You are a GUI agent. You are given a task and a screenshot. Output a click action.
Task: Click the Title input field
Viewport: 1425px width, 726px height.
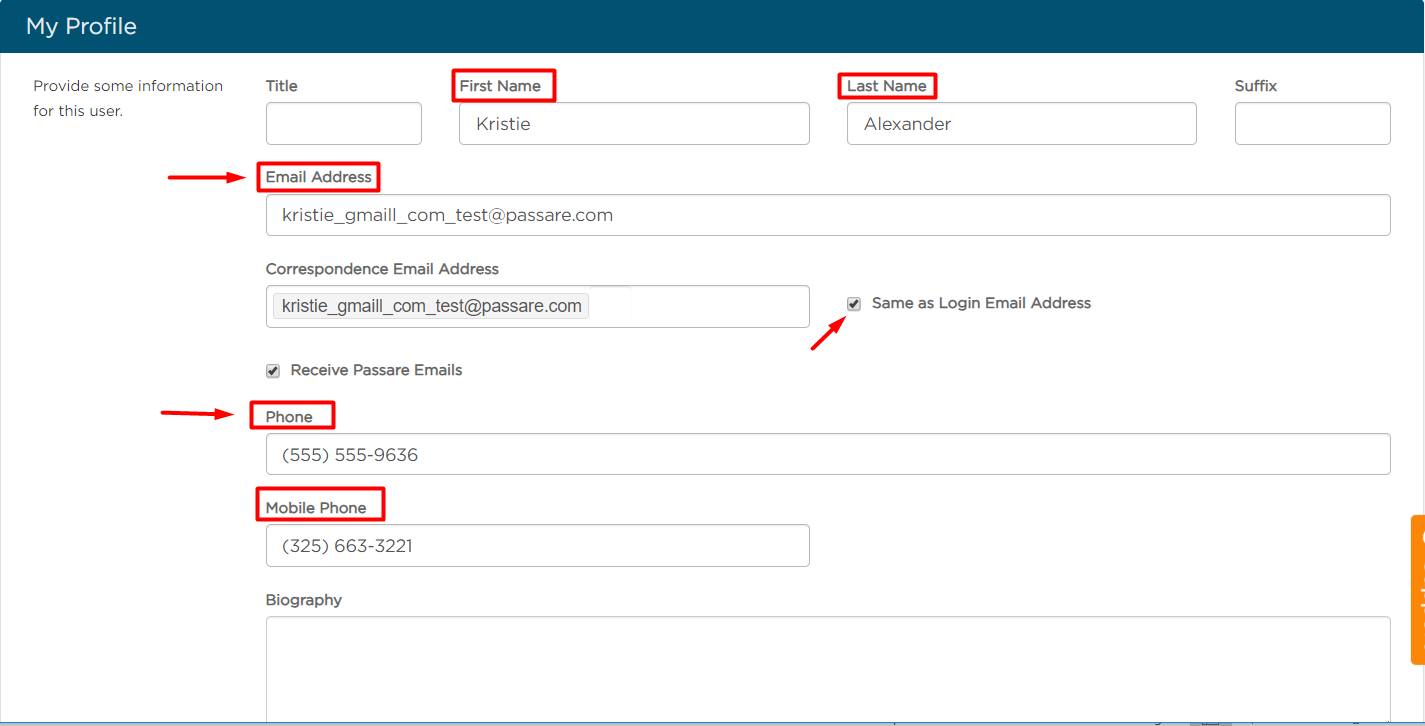(344, 123)
